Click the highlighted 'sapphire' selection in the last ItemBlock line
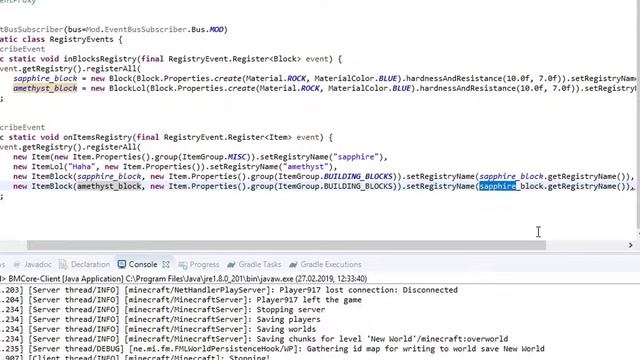640x360 pixels. pos(498,187)
